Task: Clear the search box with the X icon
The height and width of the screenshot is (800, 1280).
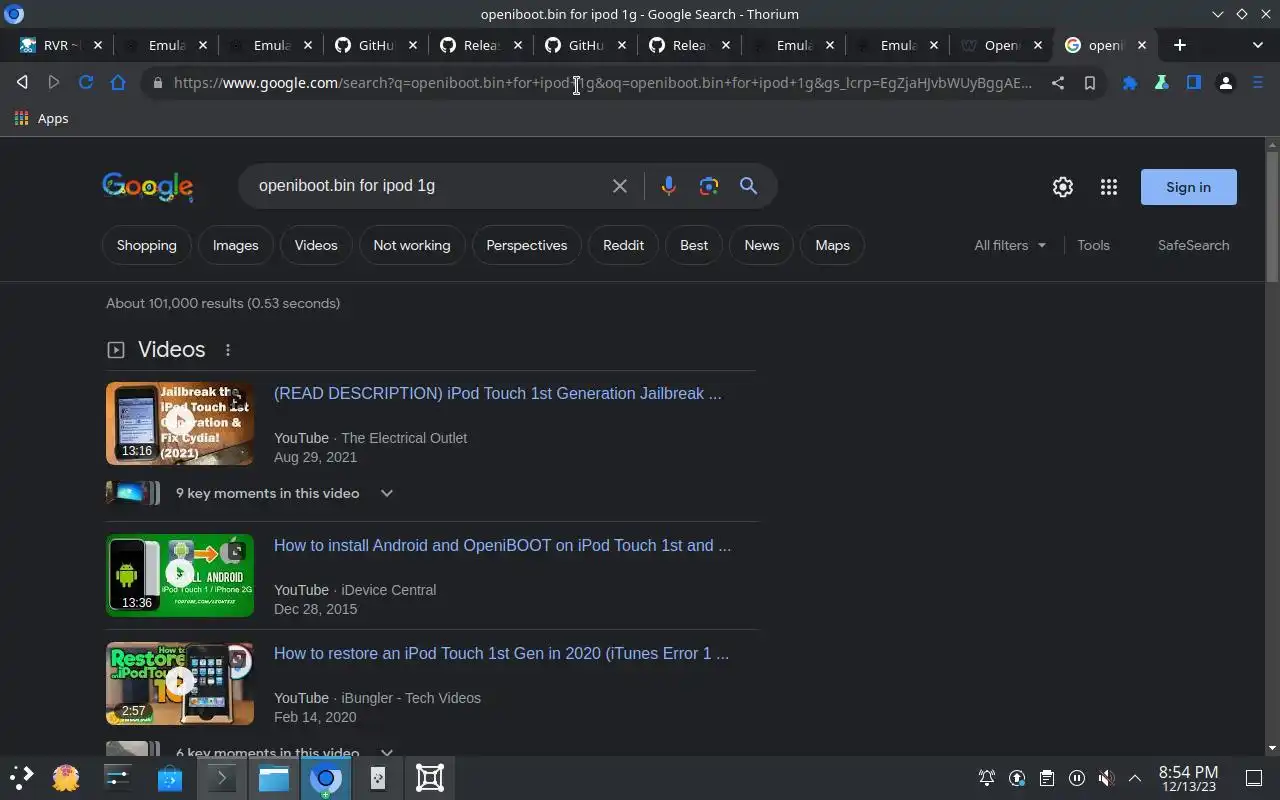Action: [x=620, y=186]
